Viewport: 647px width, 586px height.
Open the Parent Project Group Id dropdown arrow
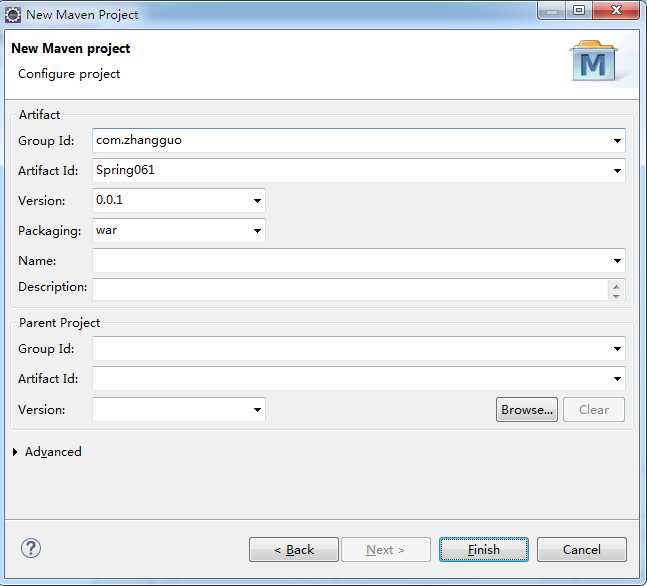(617, 349)
